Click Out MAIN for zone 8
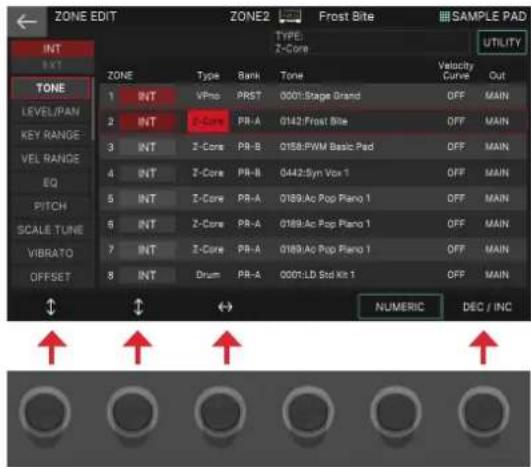 (497, 275)
